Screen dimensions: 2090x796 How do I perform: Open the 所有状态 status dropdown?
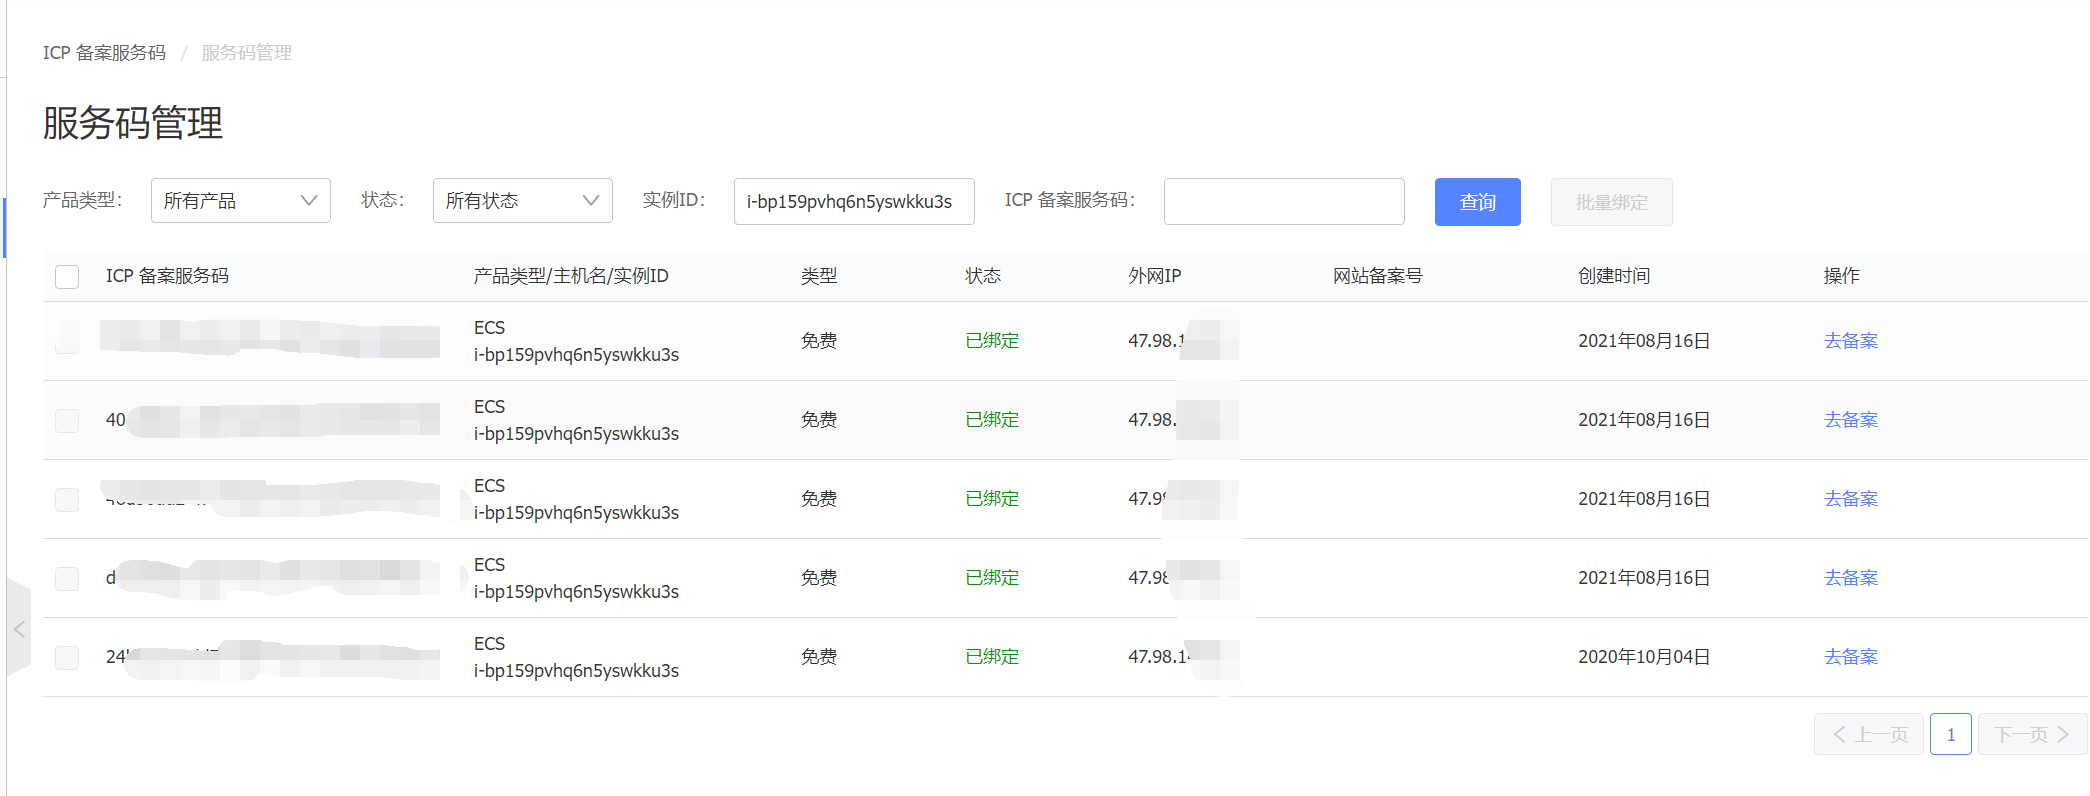coord(522,201)
